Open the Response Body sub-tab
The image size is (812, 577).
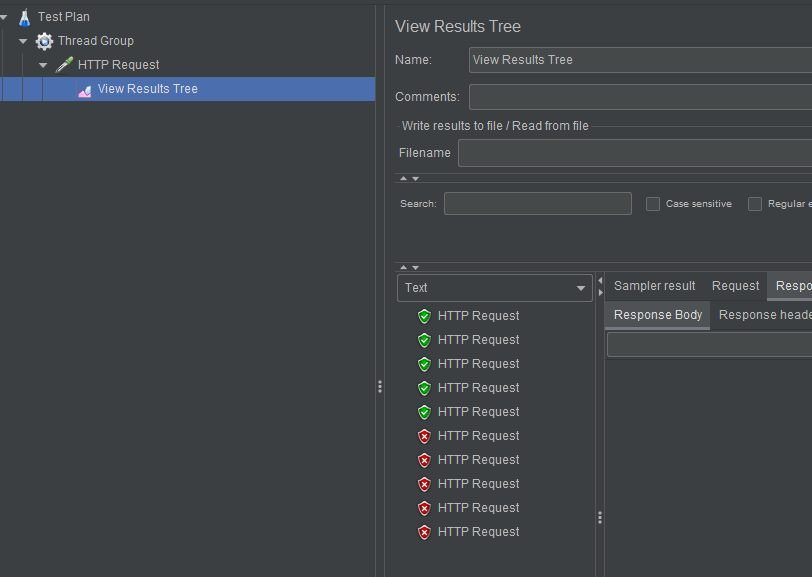coord(658,315)
